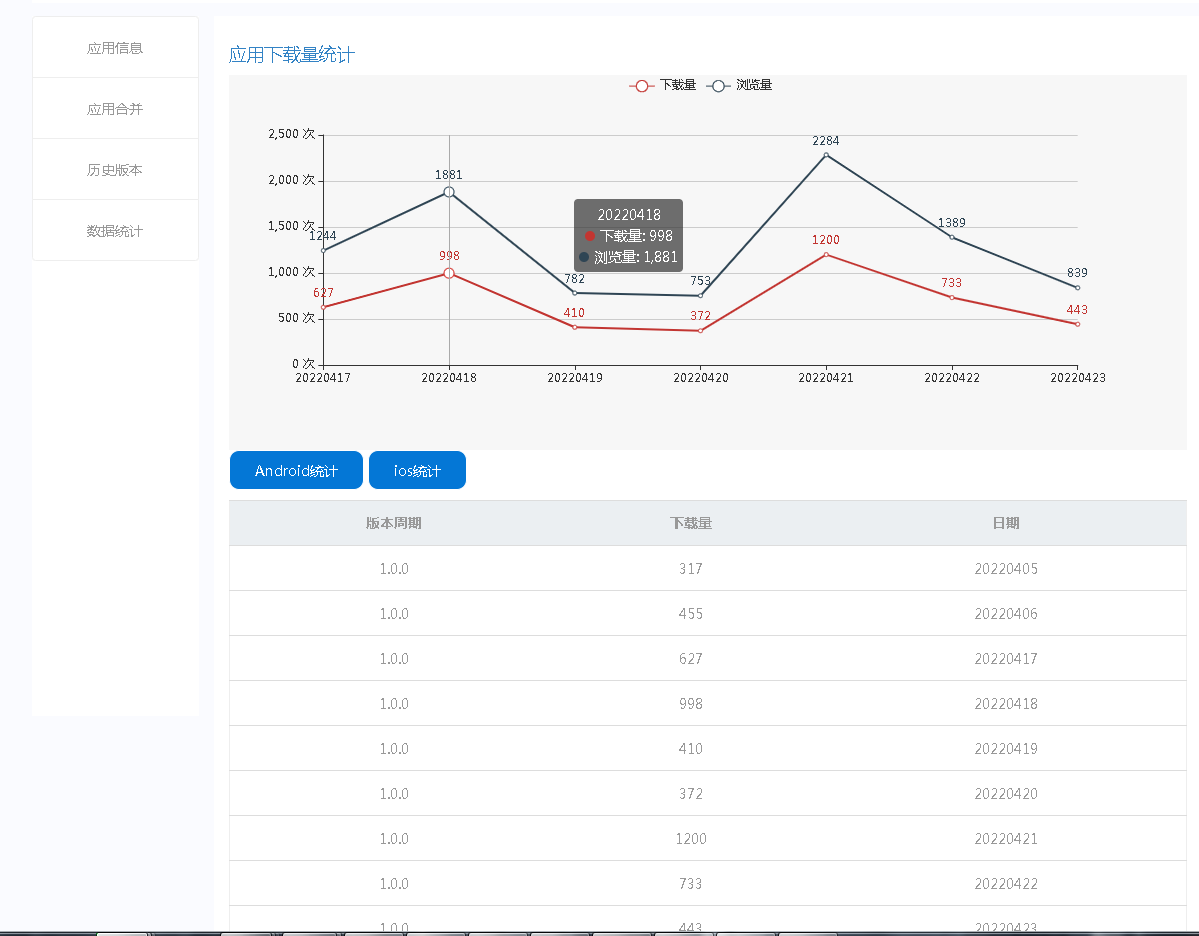Click the 日期 column header

[1006, 523]
